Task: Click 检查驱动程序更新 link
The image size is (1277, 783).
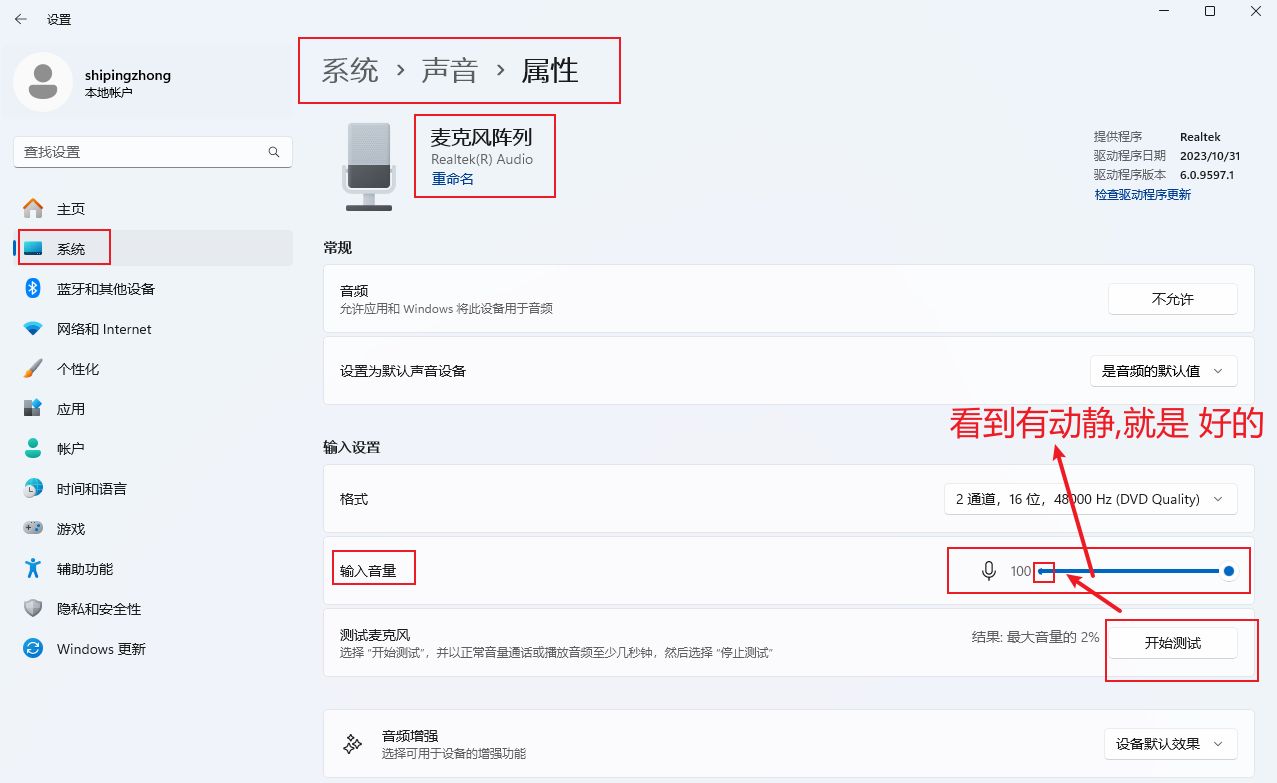Action: [x=1142, y=195]
